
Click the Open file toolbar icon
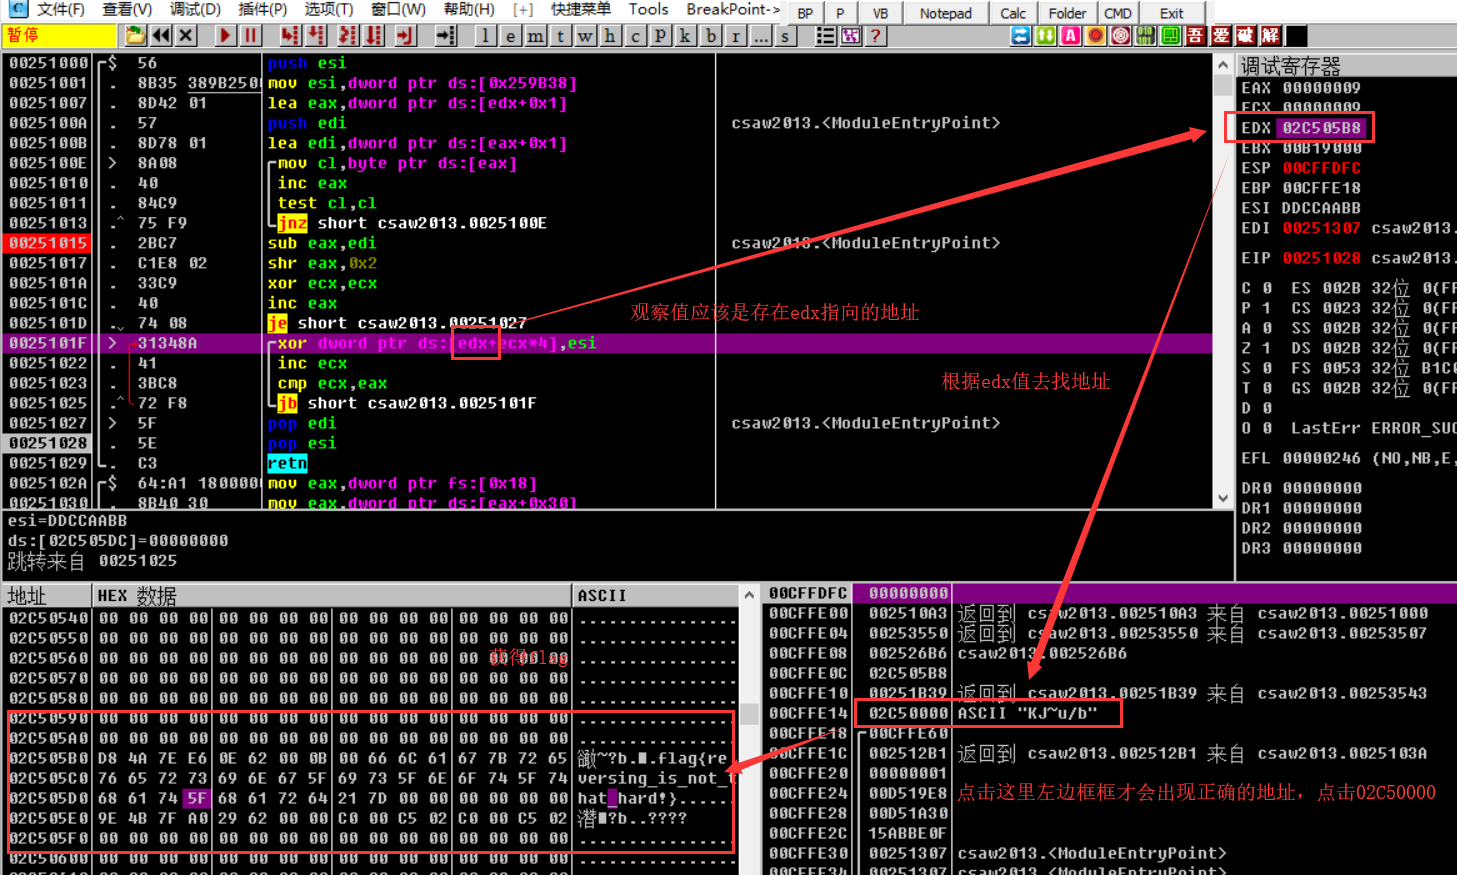pyautogui.click(x=136, y=36)
